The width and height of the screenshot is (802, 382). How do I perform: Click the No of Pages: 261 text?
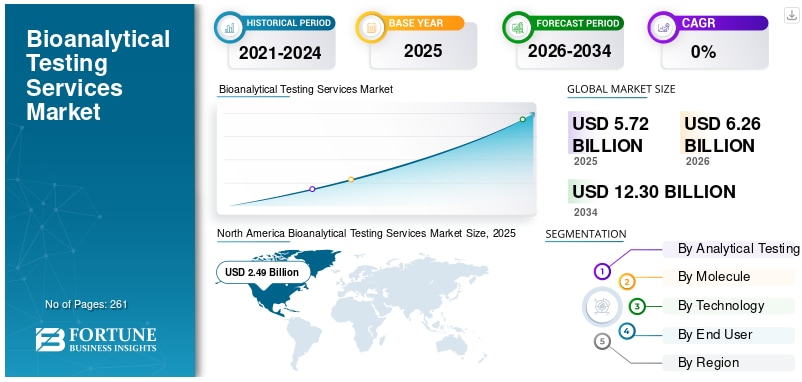click(86, 304)
